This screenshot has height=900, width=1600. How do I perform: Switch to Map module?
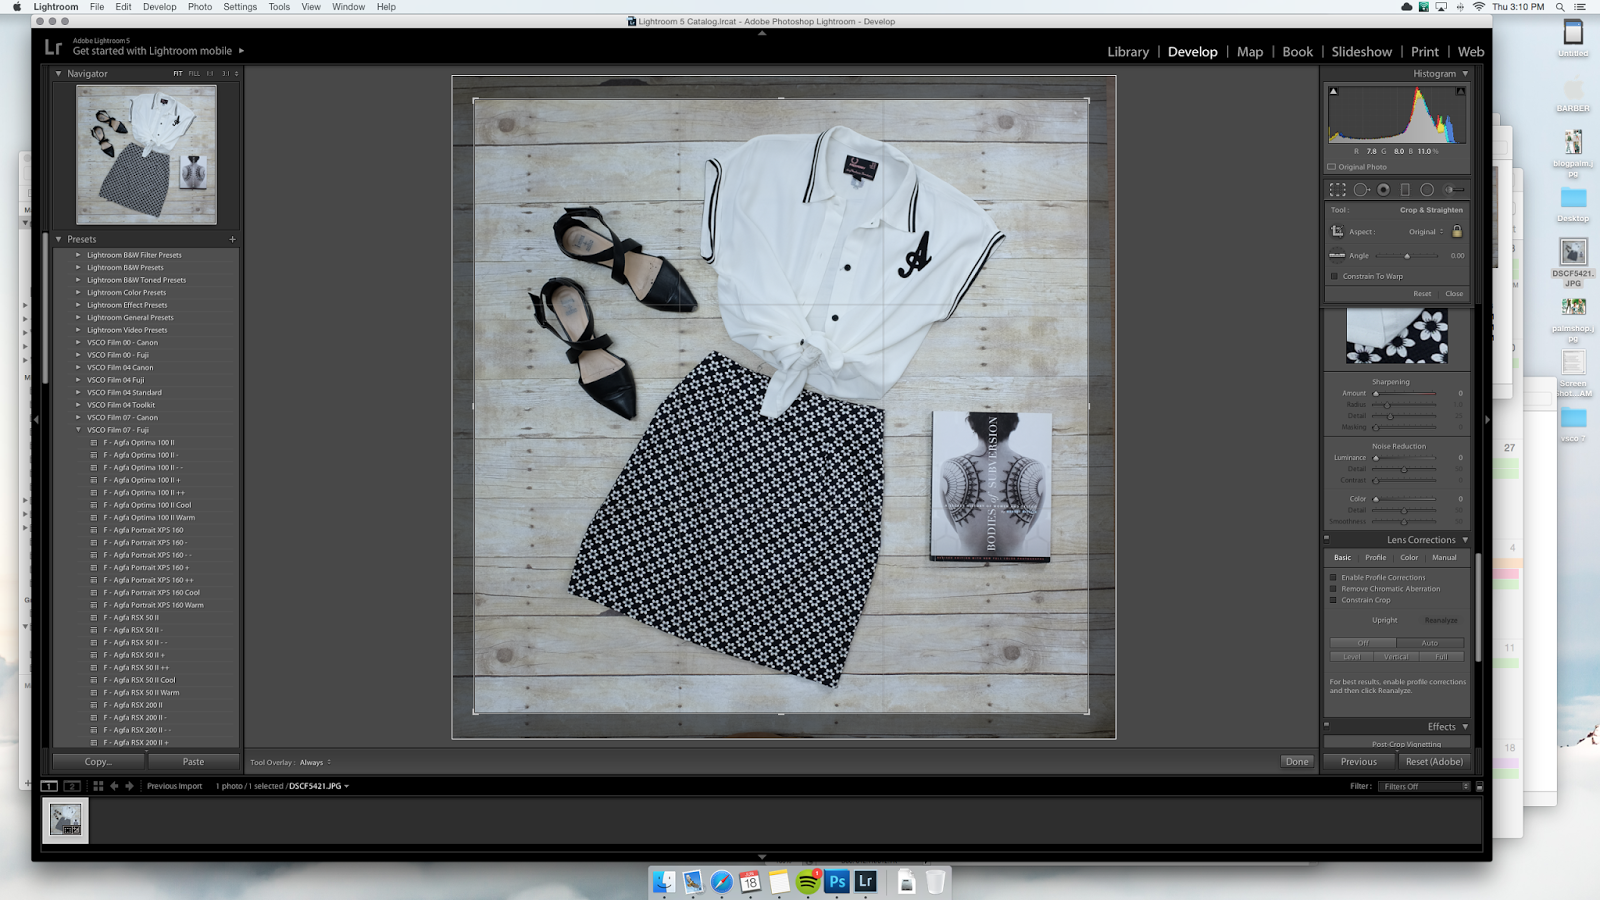coord(1250,52)
